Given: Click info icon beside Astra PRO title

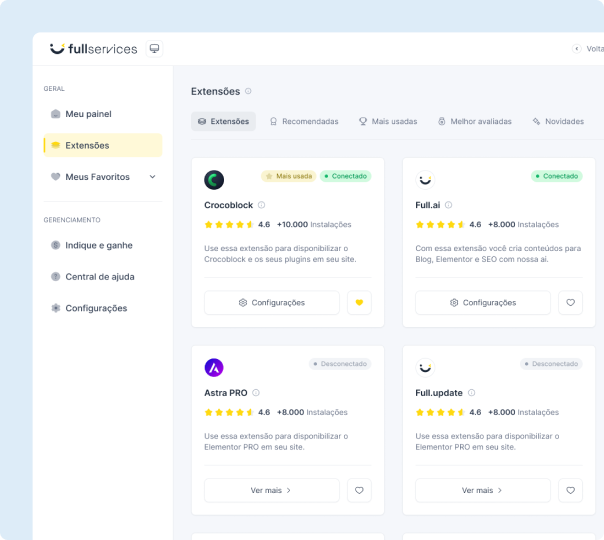Looking at the screenshot, I should (x=256, y=393).
